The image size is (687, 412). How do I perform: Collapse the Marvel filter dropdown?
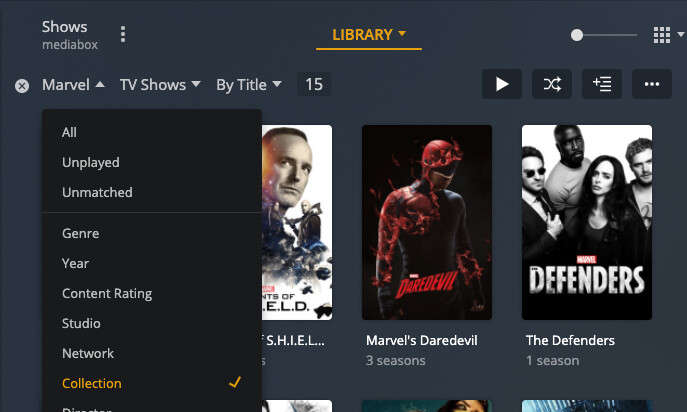(x=73, y=85)
